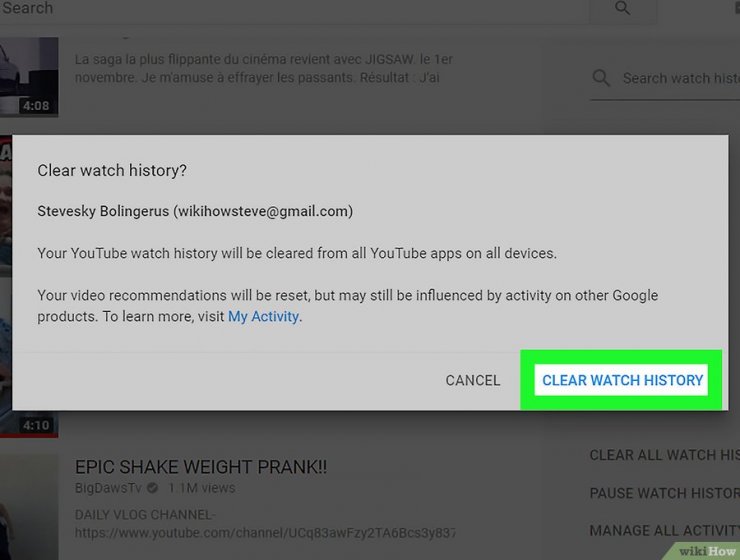Click the 1.1M views text
The image size is (740, 560).
202,488
